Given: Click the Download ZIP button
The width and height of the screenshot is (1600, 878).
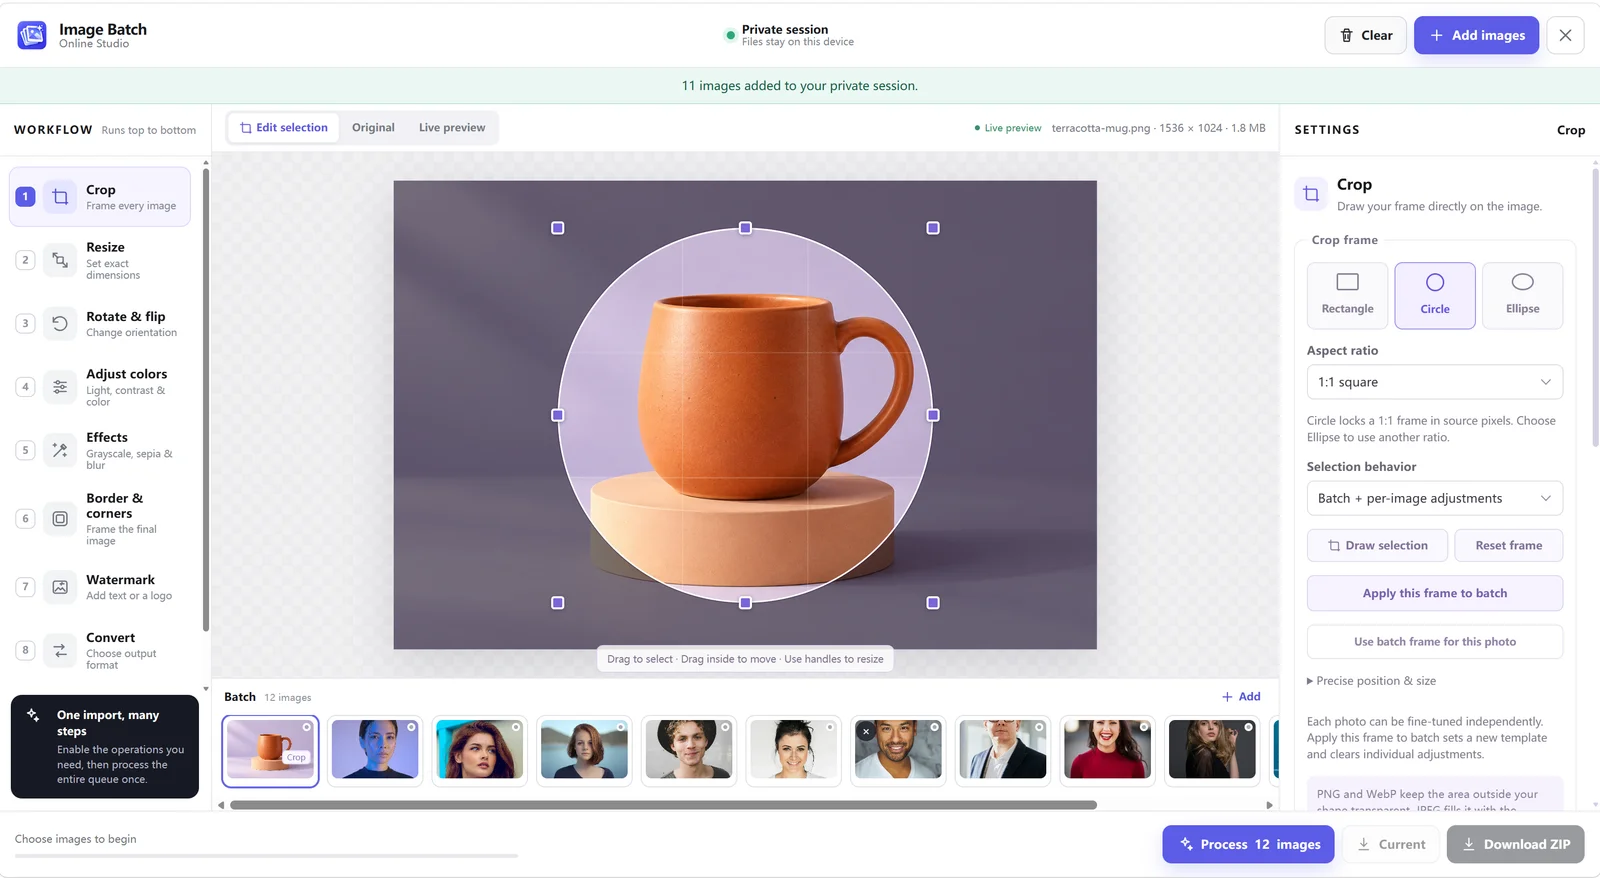Looking at the screenshot, I should [x=1516, y=844].
